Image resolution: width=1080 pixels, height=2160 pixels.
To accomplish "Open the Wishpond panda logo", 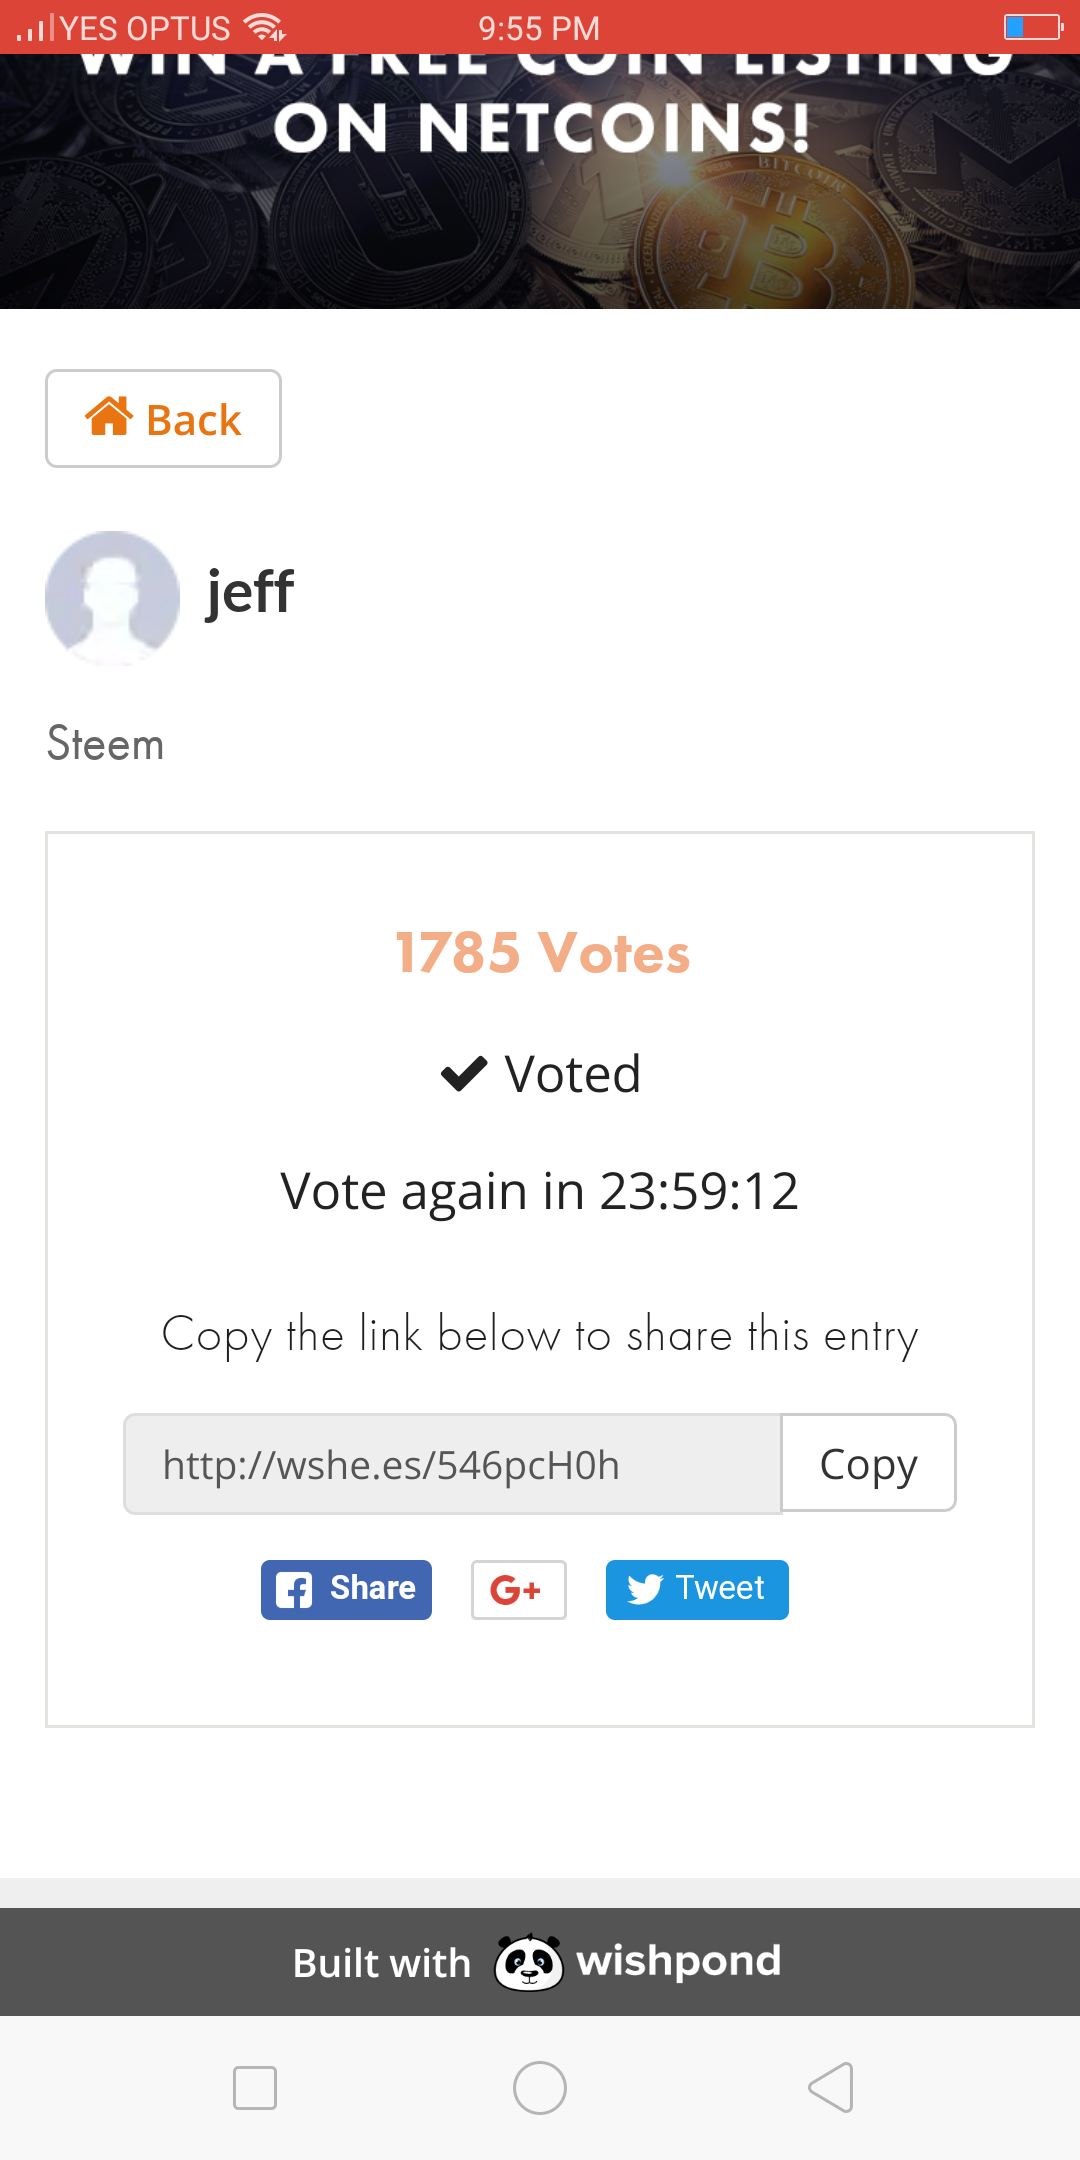I will click(x=529, y=1962).
